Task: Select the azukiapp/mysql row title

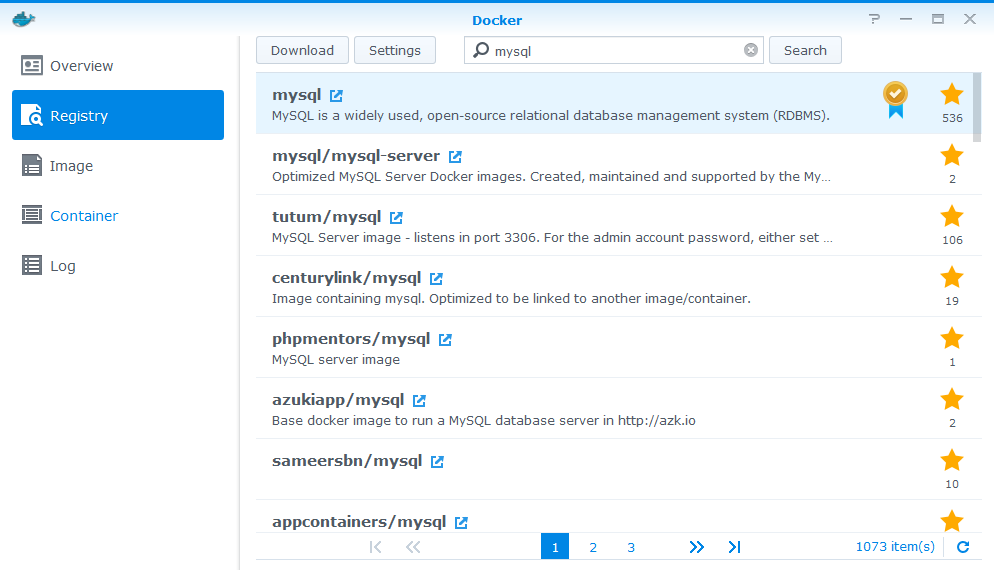Action: (x=338, y=400)
